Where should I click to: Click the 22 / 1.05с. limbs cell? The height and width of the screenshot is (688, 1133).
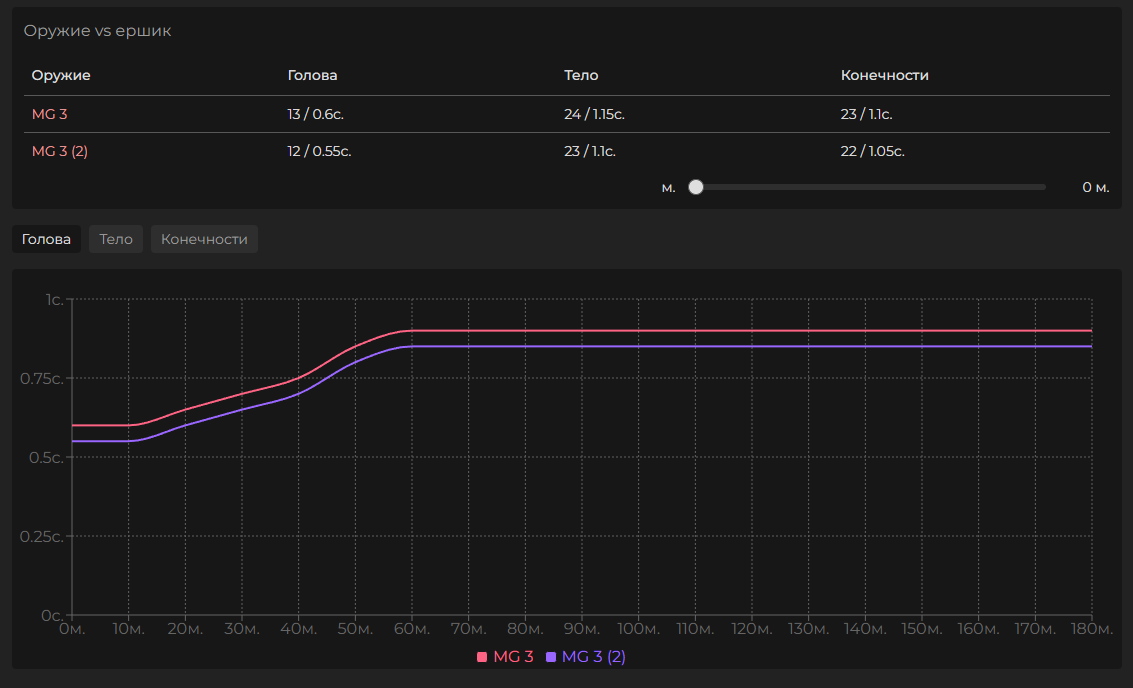click(870, 151)
